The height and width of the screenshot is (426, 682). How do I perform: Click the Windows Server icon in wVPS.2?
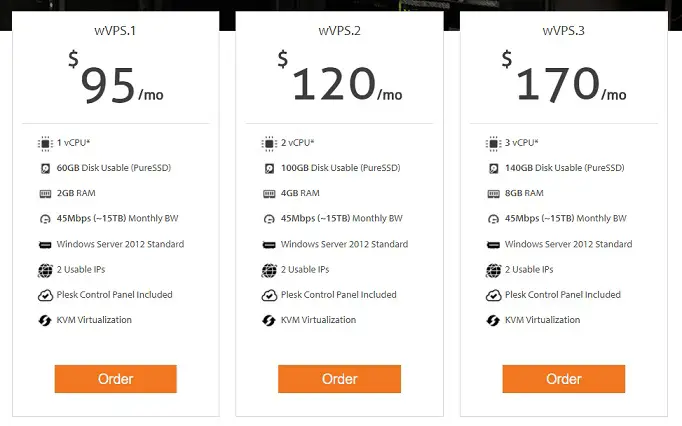pyautogui.click(x=269, y=245)
